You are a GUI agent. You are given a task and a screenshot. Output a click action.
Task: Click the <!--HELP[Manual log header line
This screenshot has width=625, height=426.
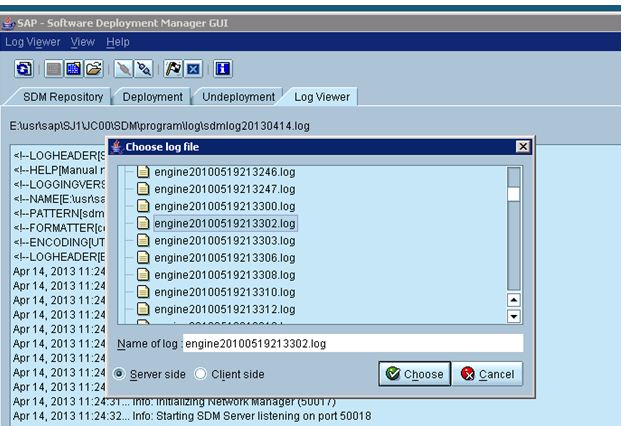click(59, 170)
